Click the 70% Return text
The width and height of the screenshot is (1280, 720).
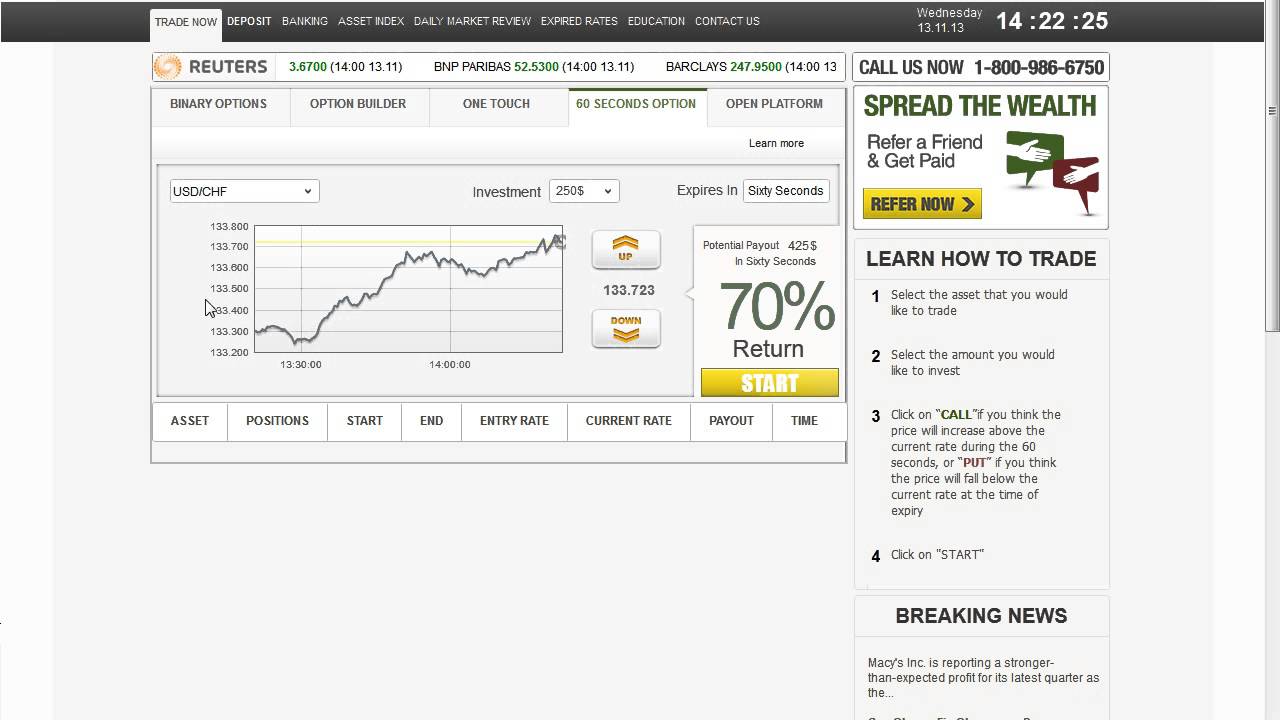point(777,319)
